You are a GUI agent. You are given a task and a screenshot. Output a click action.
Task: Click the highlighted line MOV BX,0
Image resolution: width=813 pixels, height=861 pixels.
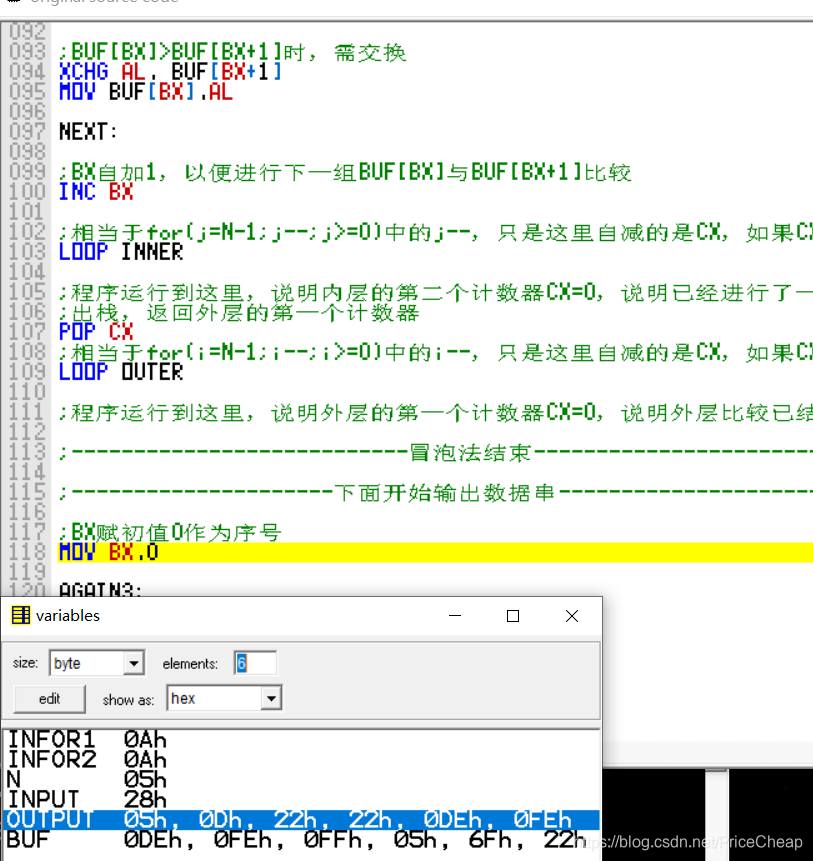435,552
